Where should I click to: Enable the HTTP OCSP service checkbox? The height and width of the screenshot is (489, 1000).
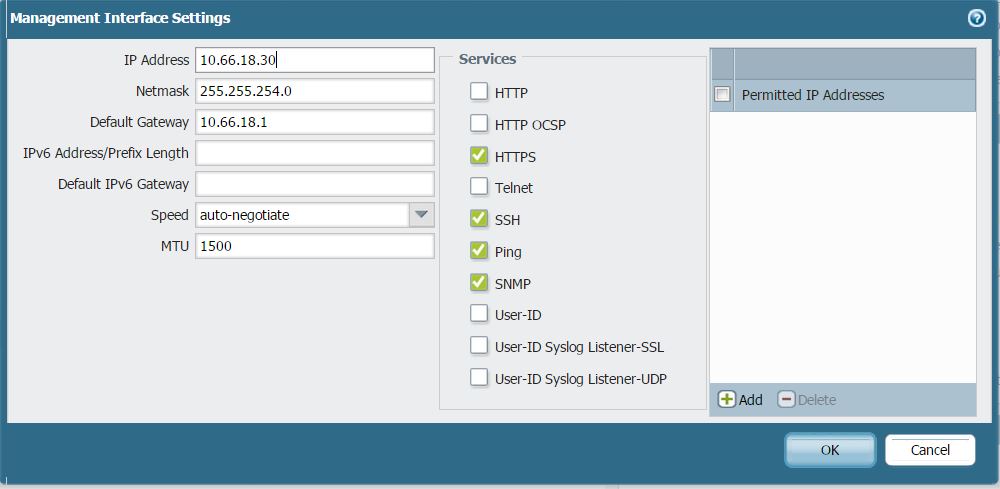[479, 124]
